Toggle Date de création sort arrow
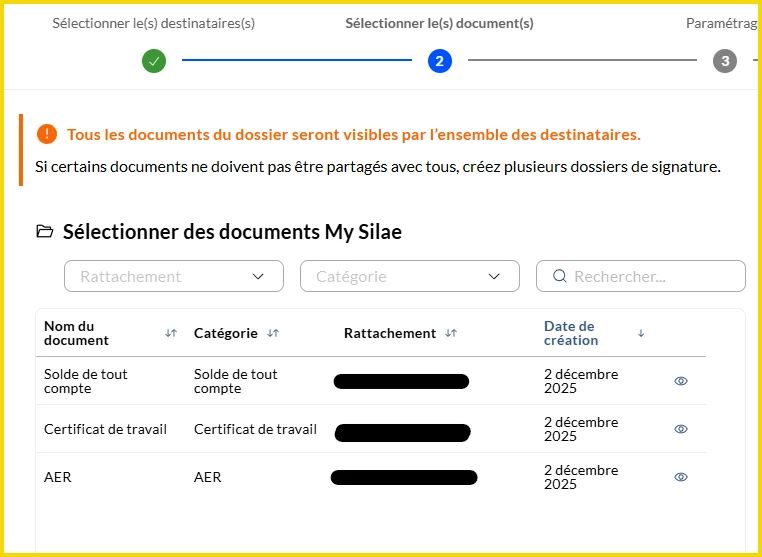762x557 pixels. 641,334
